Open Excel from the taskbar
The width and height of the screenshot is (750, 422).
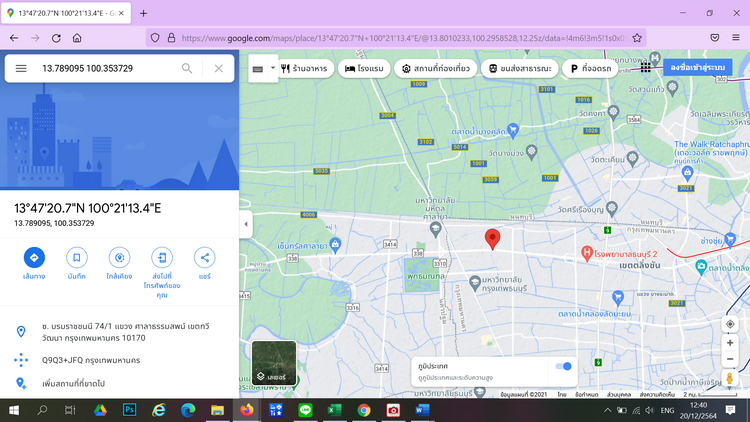334,410
